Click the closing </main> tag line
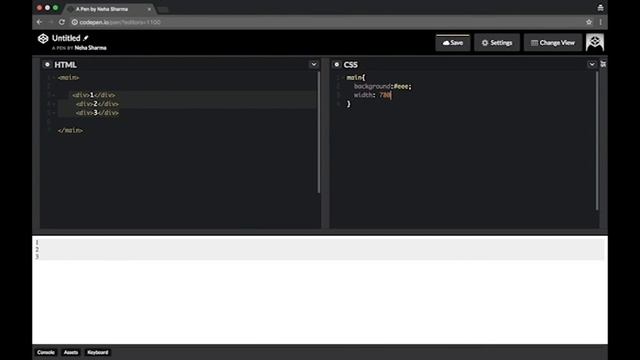The height and width of the screenshot is (360, 640). (x=70, y=130)
